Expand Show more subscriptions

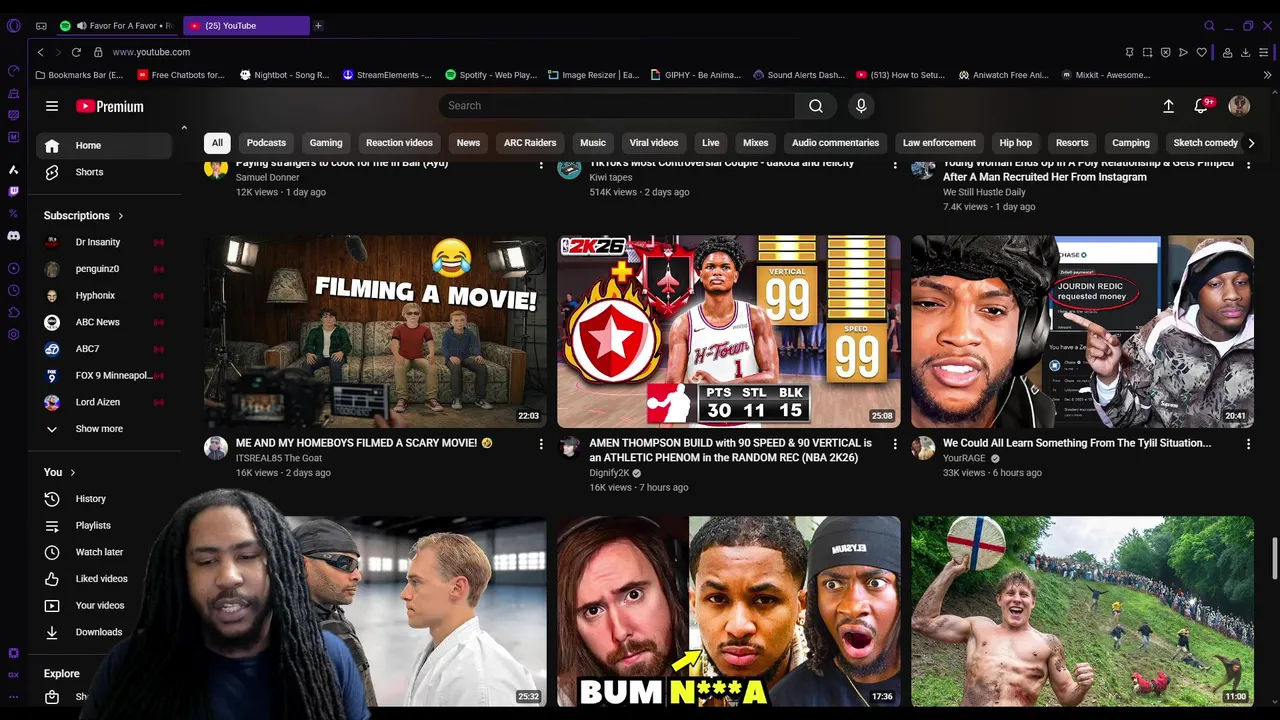(x=99, y=429)
